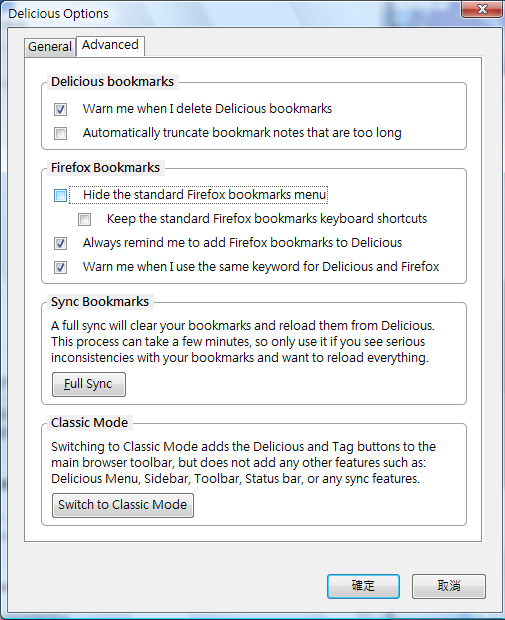Check Hide the standard Firefox bookmarks menu
Image resolution: width=505 pixels, height=620 pixels.
(61, 195)
